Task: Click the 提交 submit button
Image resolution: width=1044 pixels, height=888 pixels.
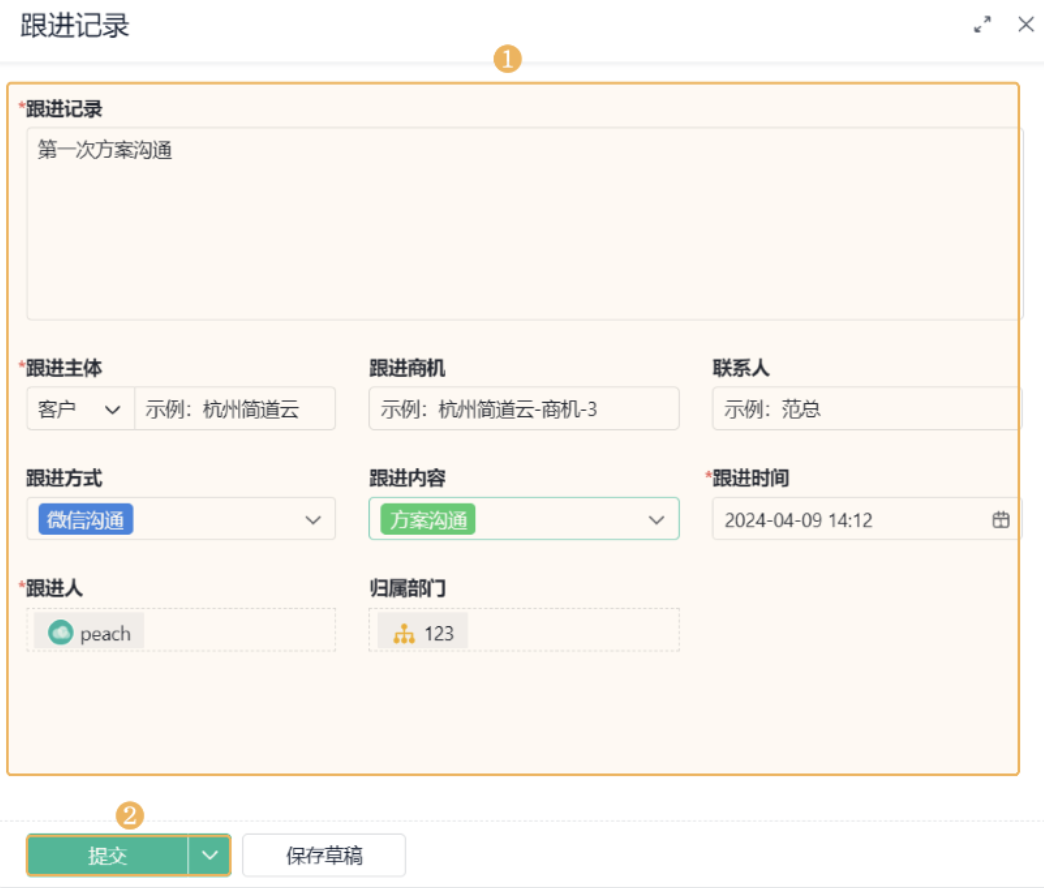Action: (x=107, y=856)
